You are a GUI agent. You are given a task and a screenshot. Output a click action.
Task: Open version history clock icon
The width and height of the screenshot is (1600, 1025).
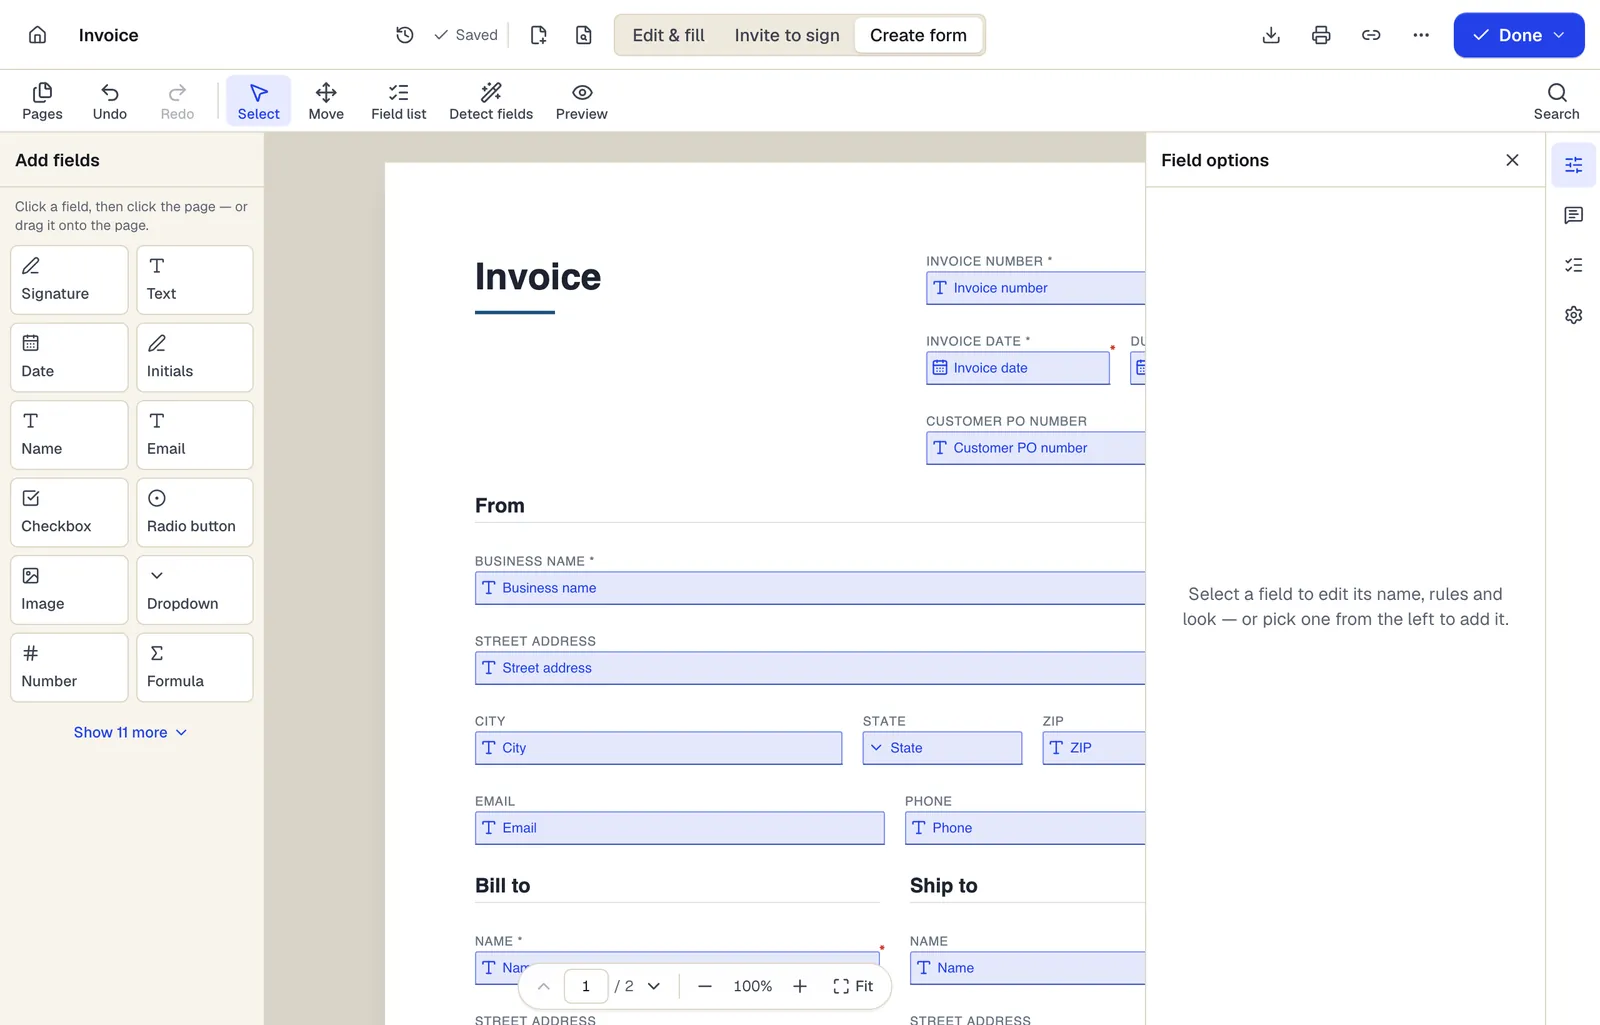405,35
